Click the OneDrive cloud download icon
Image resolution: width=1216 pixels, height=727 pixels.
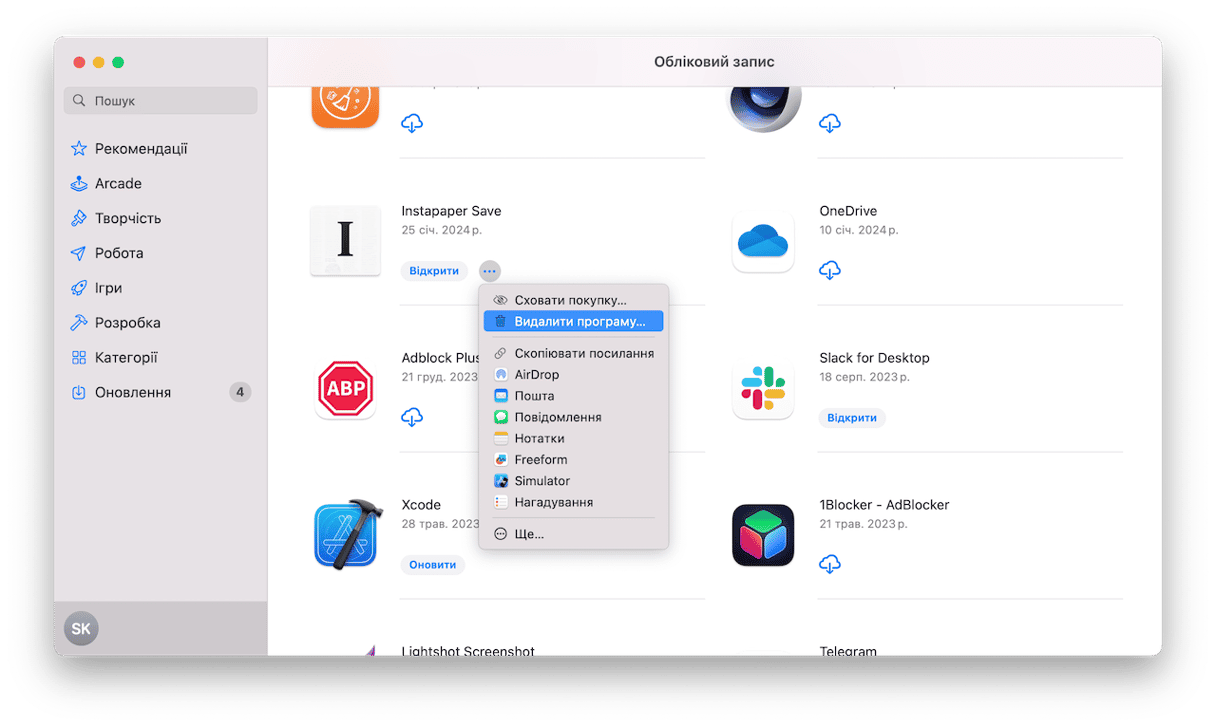[829, 270]
